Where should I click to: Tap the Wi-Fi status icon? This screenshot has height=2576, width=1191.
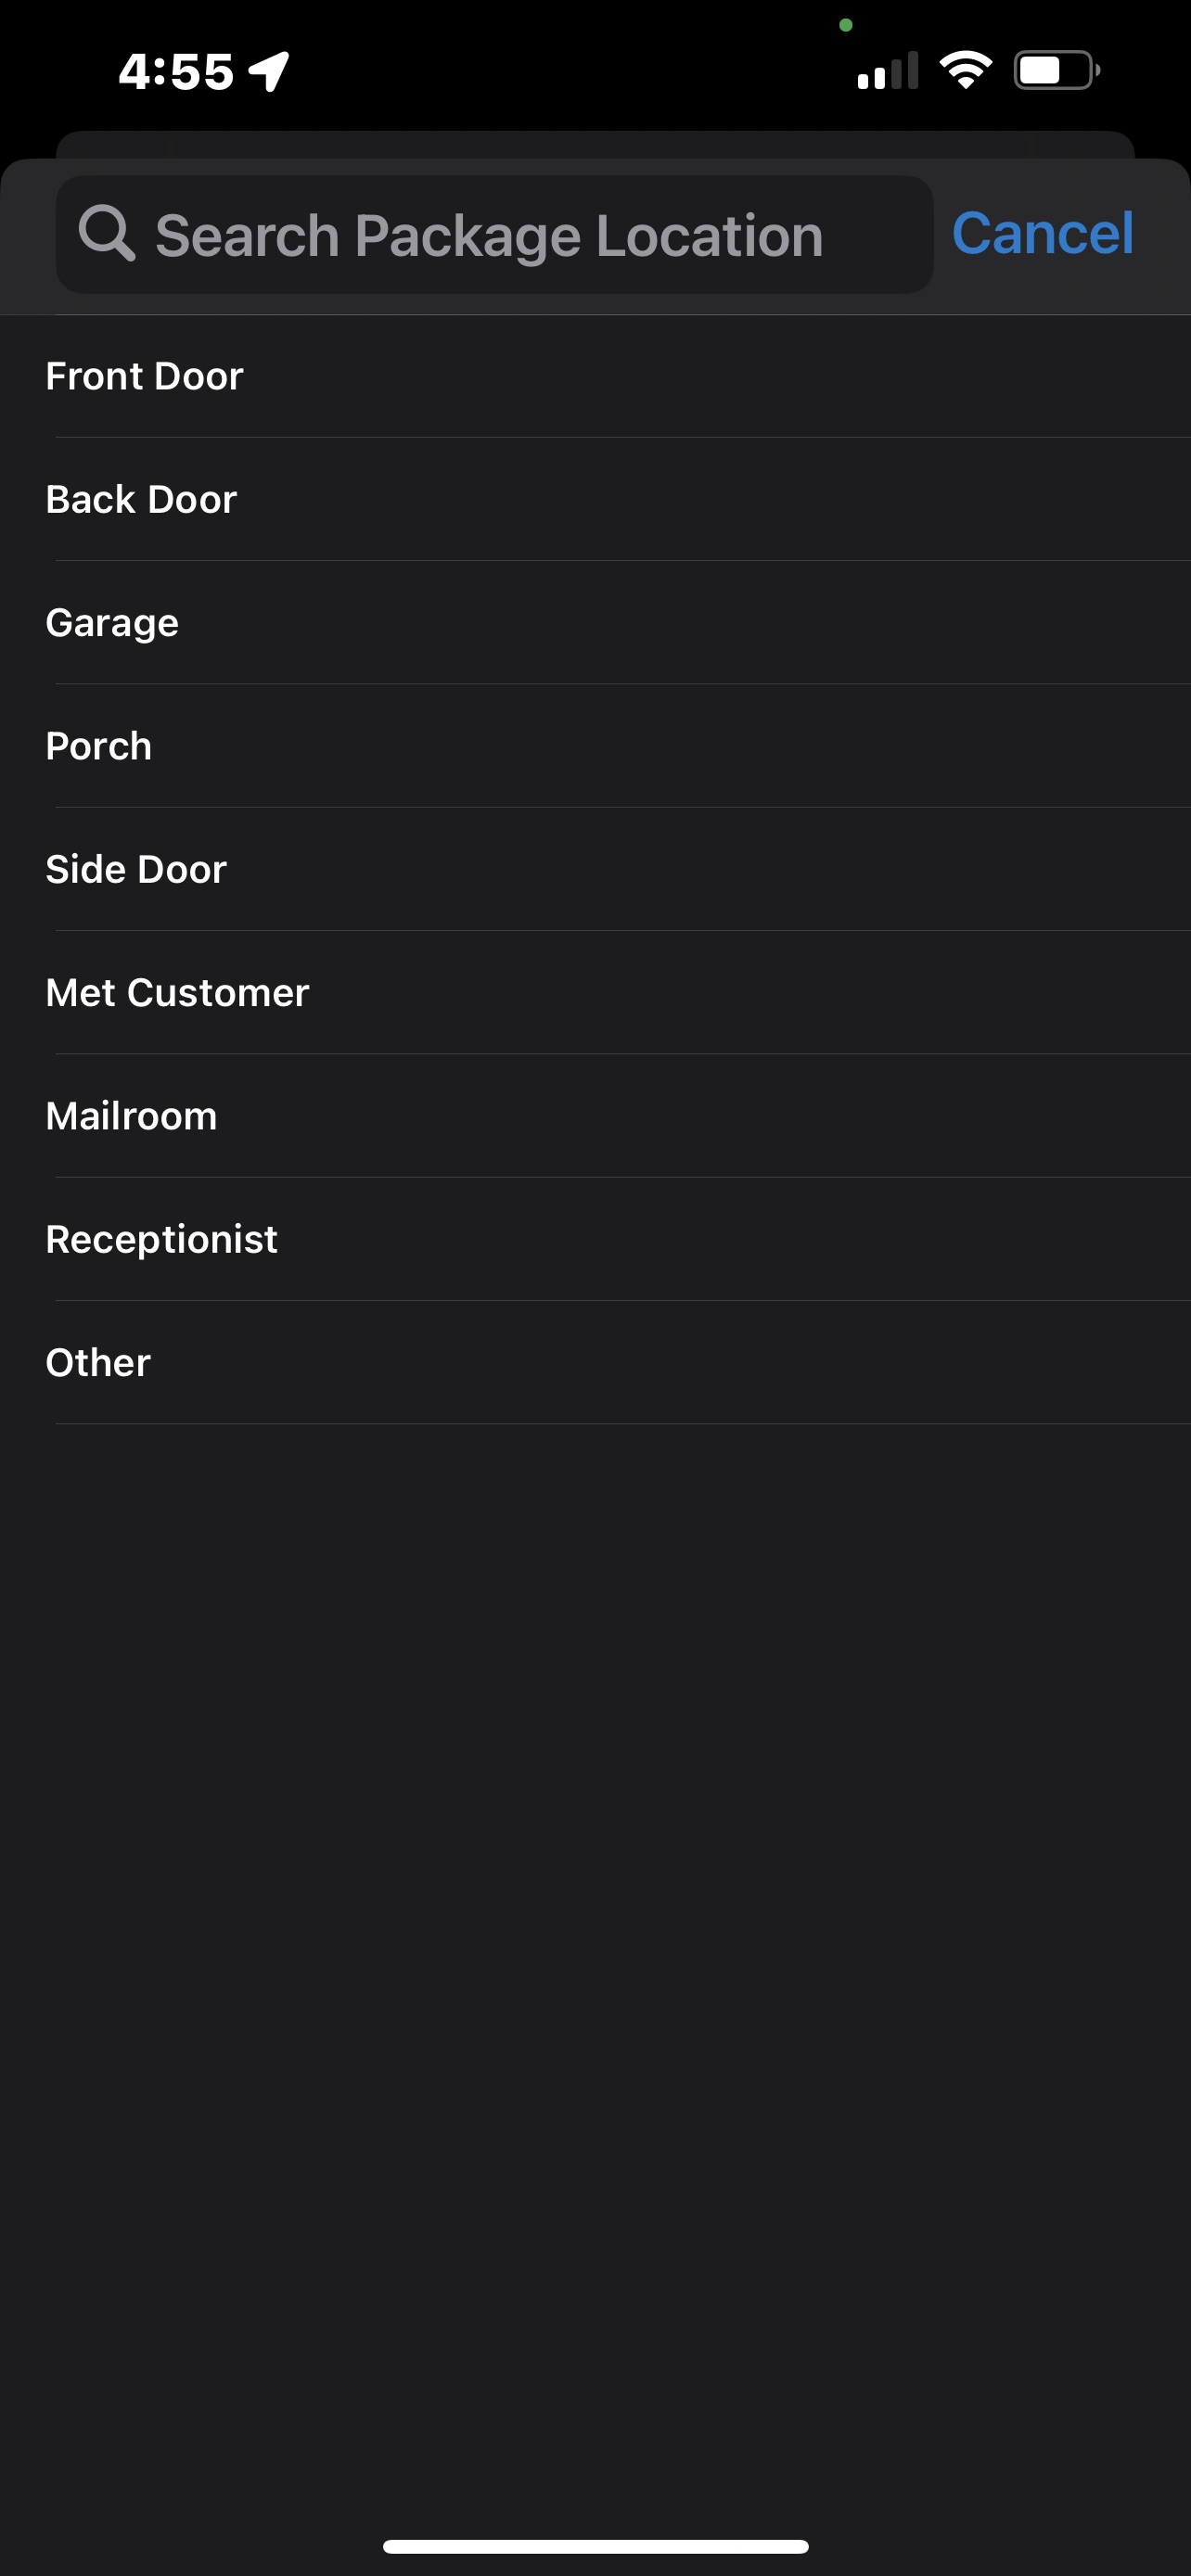click(965, 70)
